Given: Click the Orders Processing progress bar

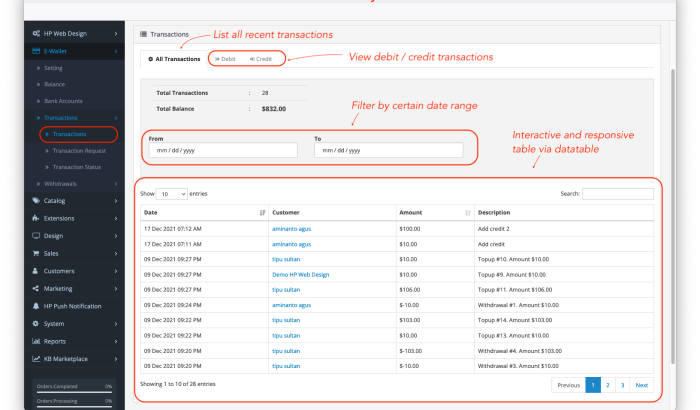Looking at the screenshot, I should (x=74, y=406).
